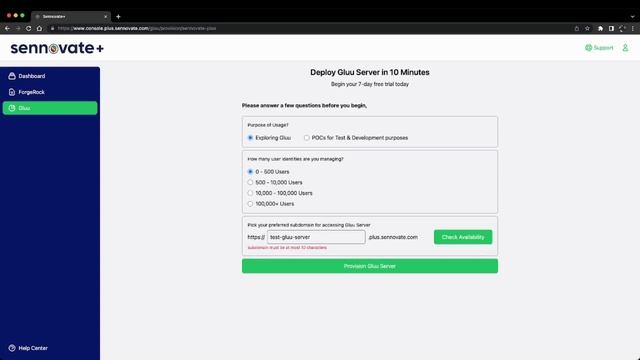Screen dimensions: 640x360
Task: Click the Gluu sidebar icon
Action: (12, 108)
